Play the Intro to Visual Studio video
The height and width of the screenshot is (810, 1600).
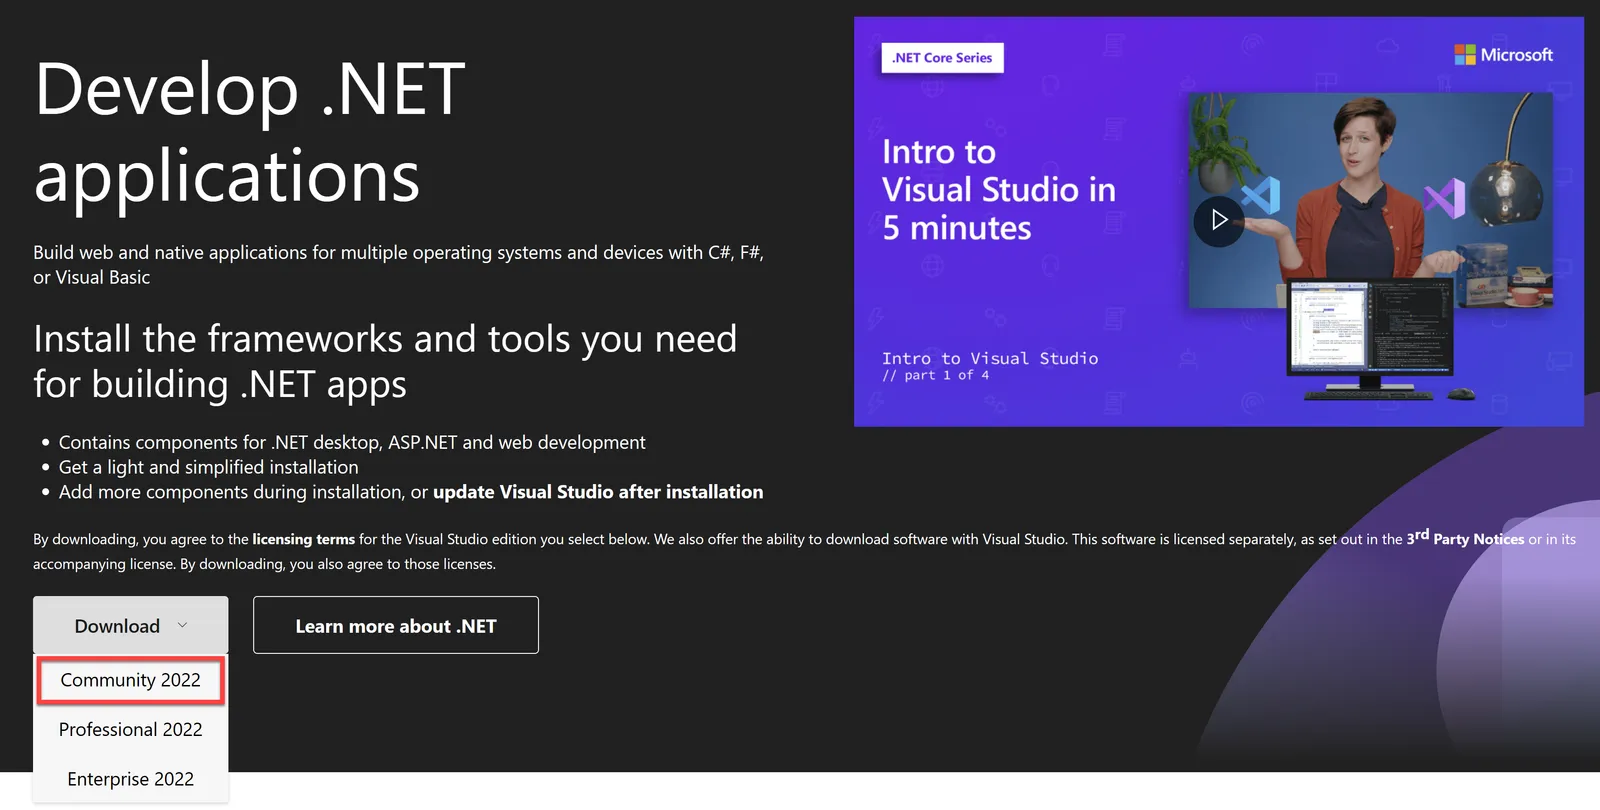pos(1218,220)
